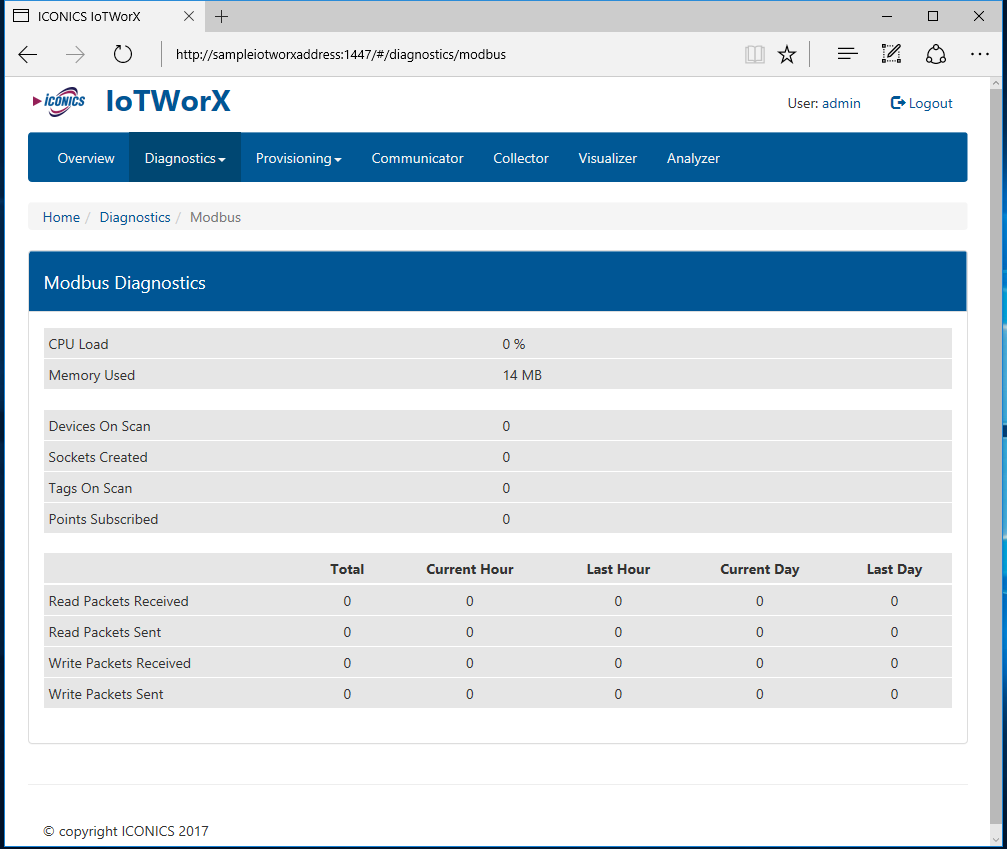Select the ICONICS IoTWorX tab title
This screenshot has height=849, width=1007.
(x=89, y=17)
